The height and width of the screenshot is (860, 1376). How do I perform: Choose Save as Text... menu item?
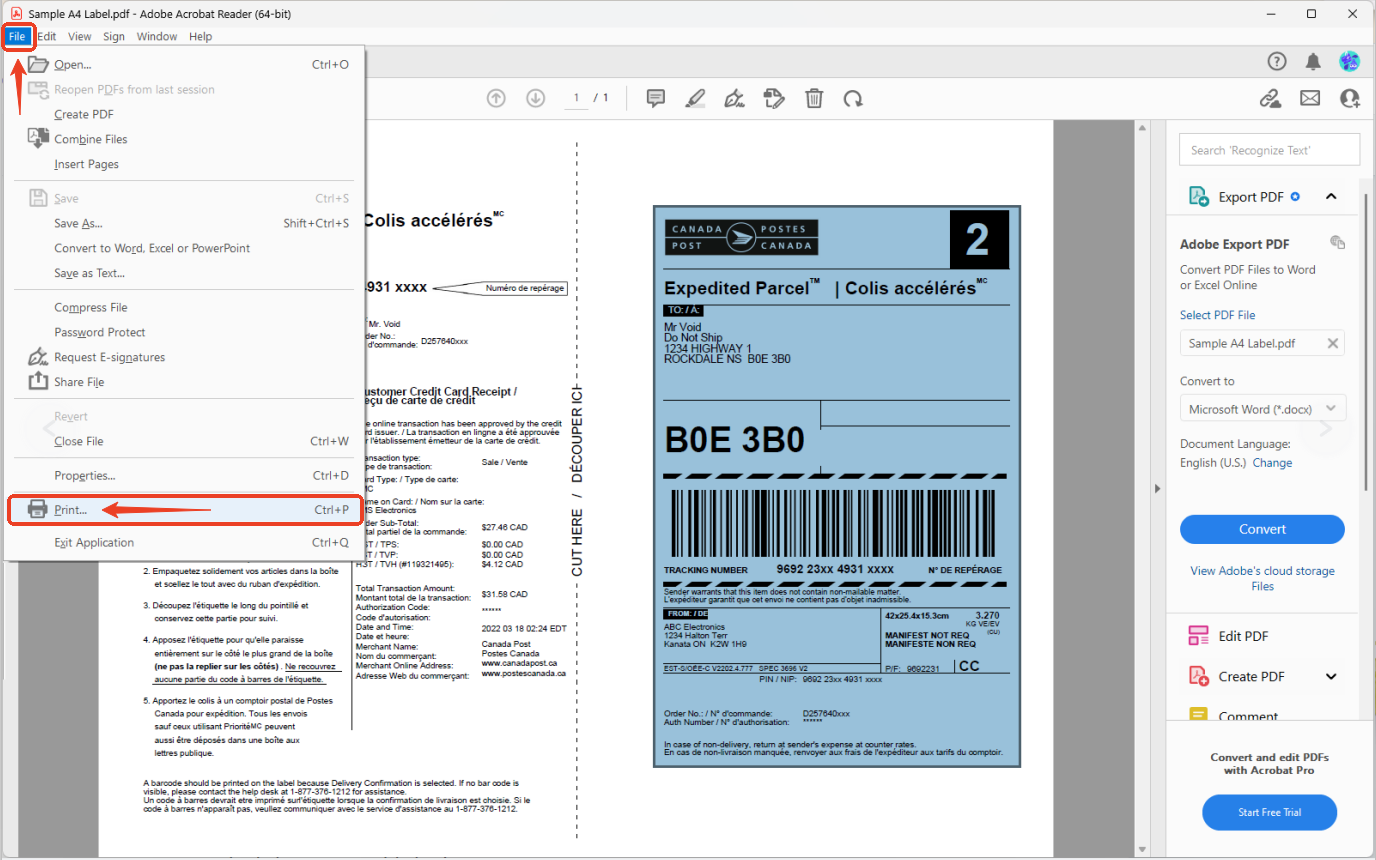(185, 273)
